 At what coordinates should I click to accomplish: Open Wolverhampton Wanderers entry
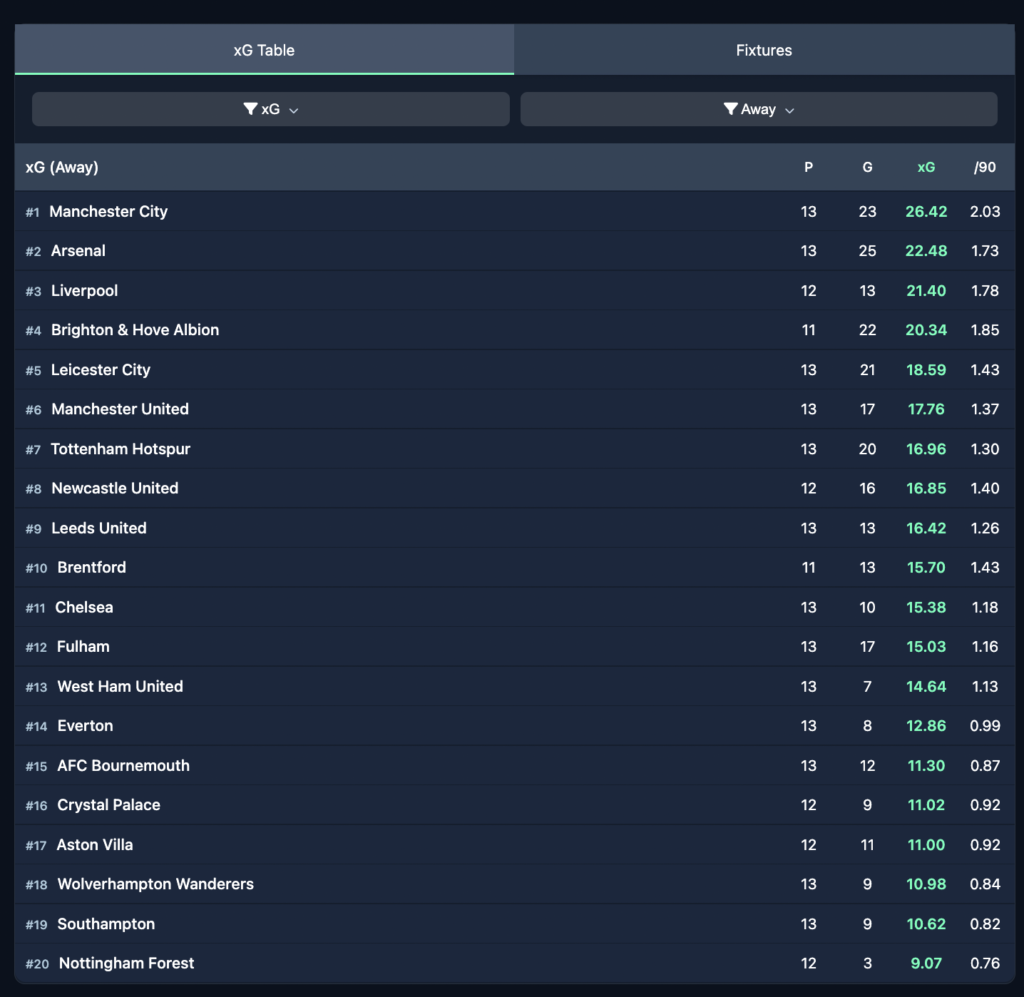click(x=155, y=884)
